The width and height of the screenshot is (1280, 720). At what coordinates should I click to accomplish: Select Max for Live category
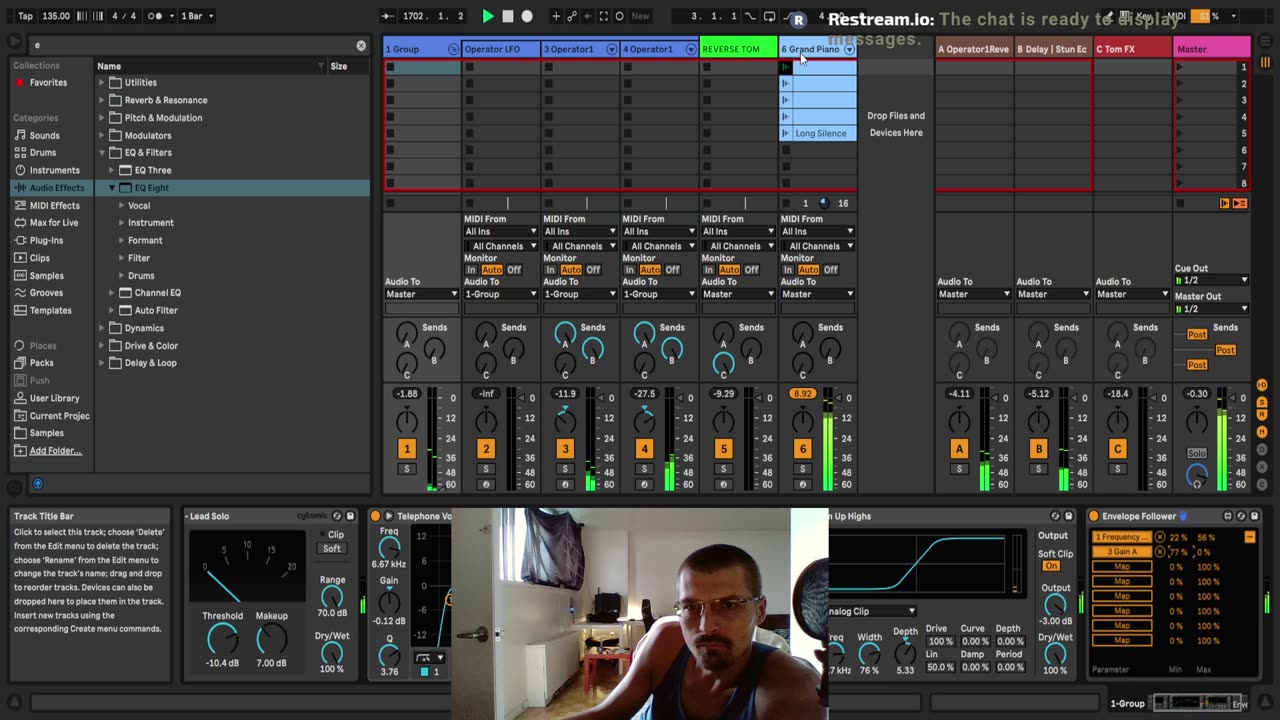pyautogui.click(x=54, y=223)
